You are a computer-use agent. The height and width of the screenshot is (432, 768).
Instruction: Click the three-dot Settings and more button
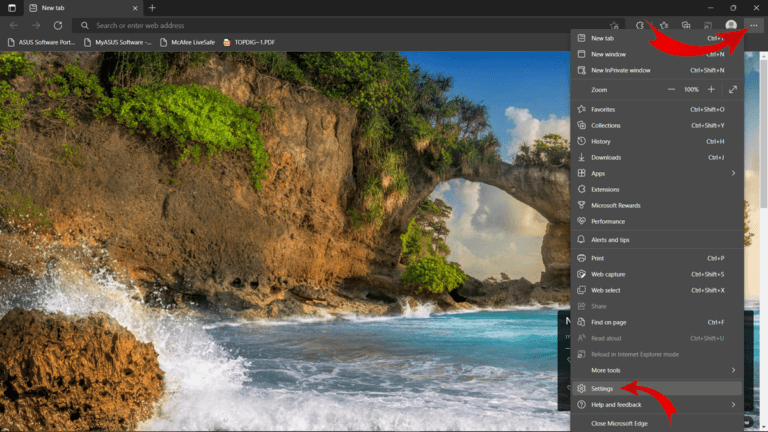coord(754,25)
